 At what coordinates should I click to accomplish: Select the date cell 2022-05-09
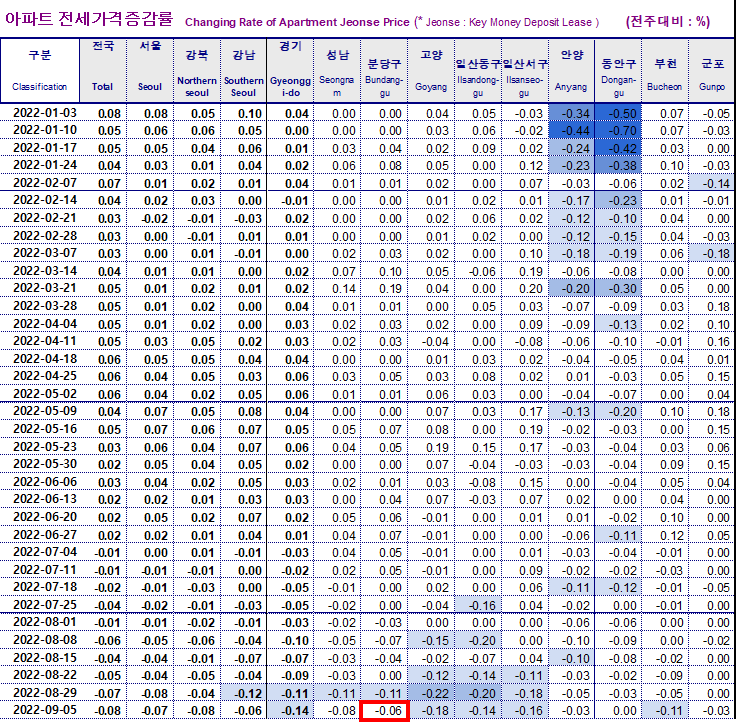tap(40, 411)
